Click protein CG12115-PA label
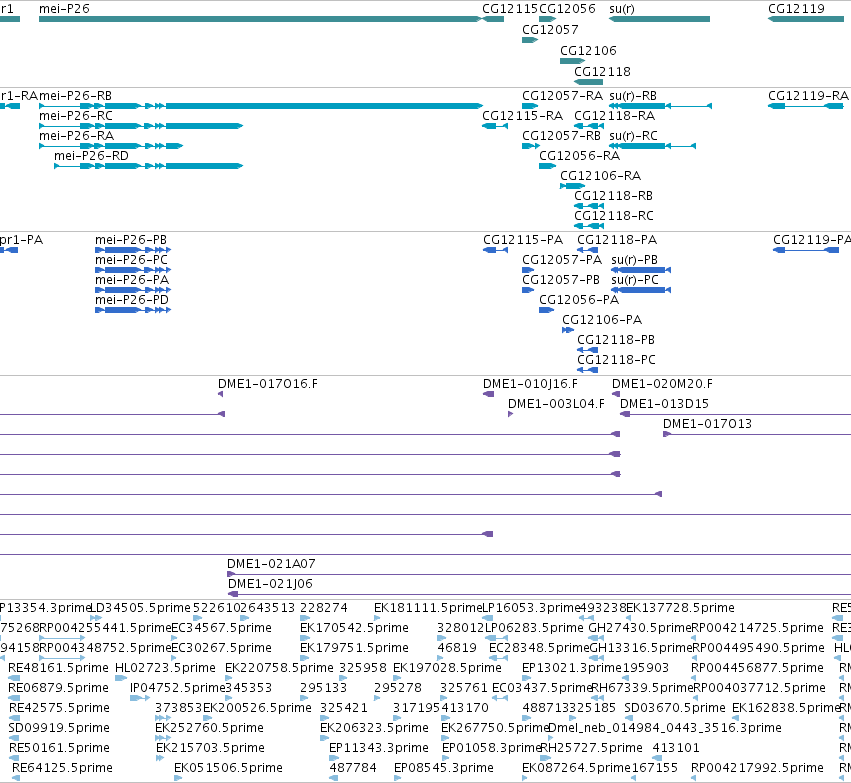This screenshot has width=851, height=783. tap(523, 240)
